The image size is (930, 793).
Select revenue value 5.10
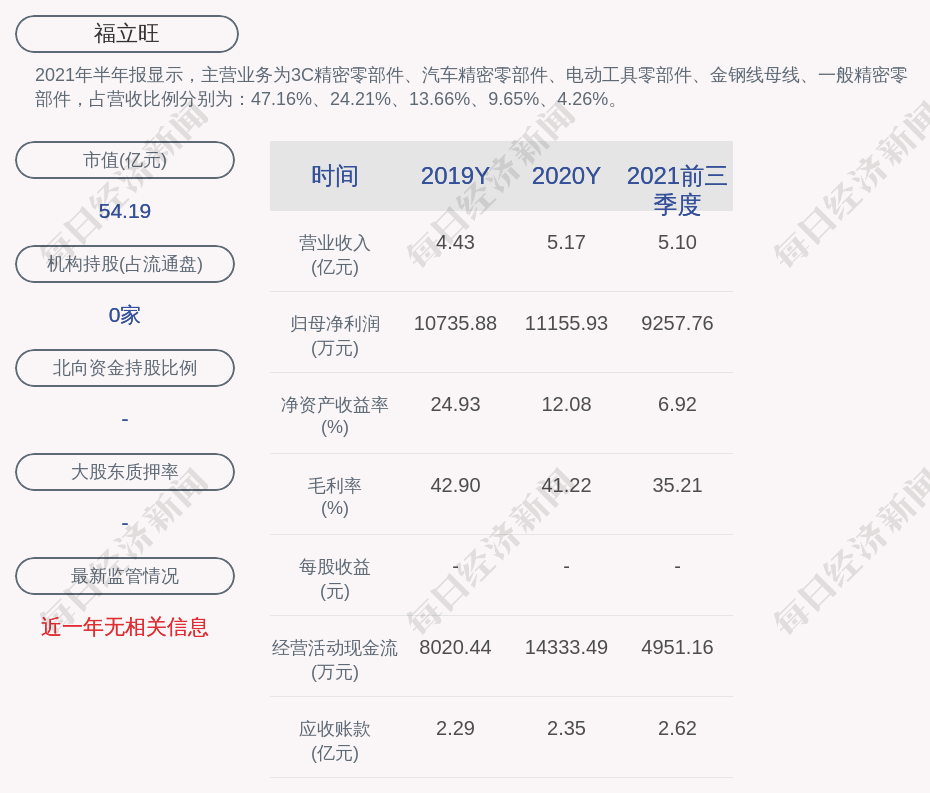point(677,242)
